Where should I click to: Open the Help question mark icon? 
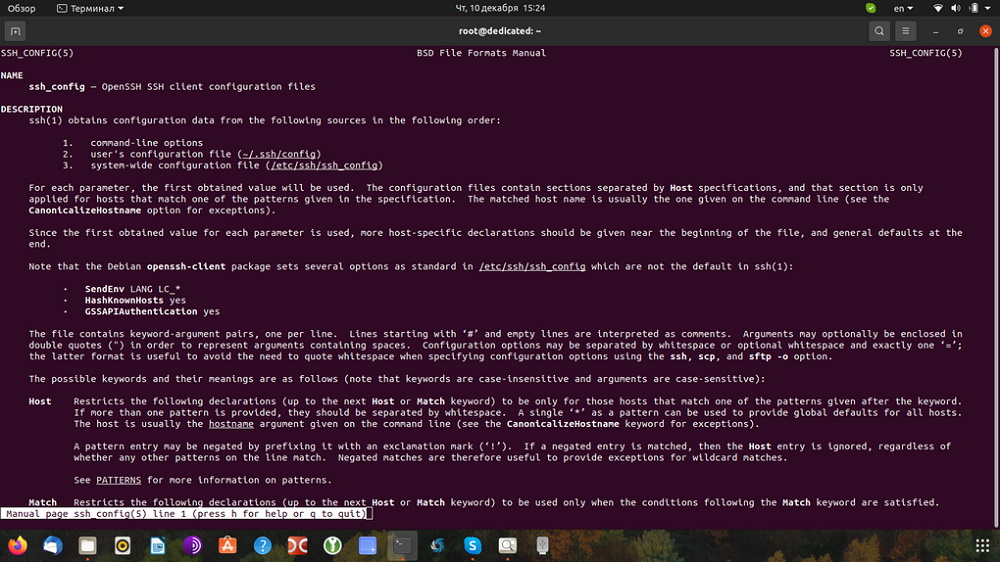pyautogui.click(x=262, y=545)
